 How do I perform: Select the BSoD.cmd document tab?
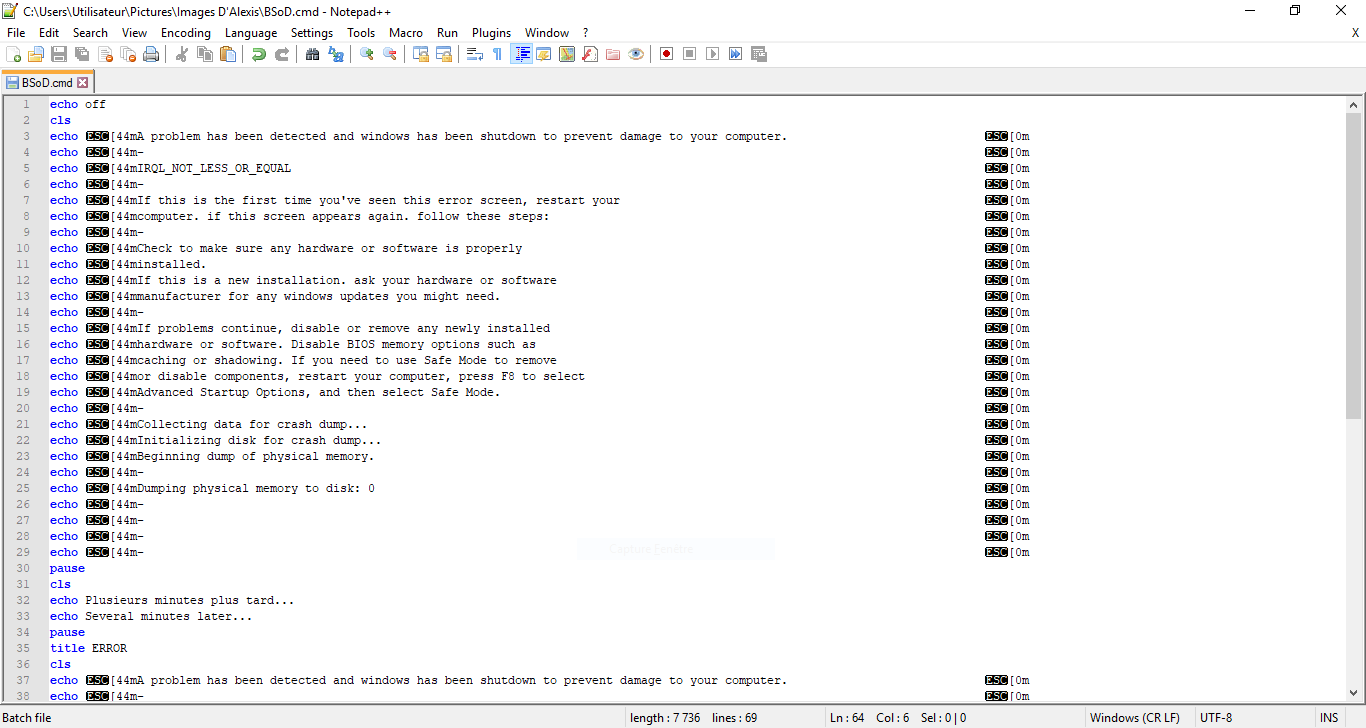(47, 83)
